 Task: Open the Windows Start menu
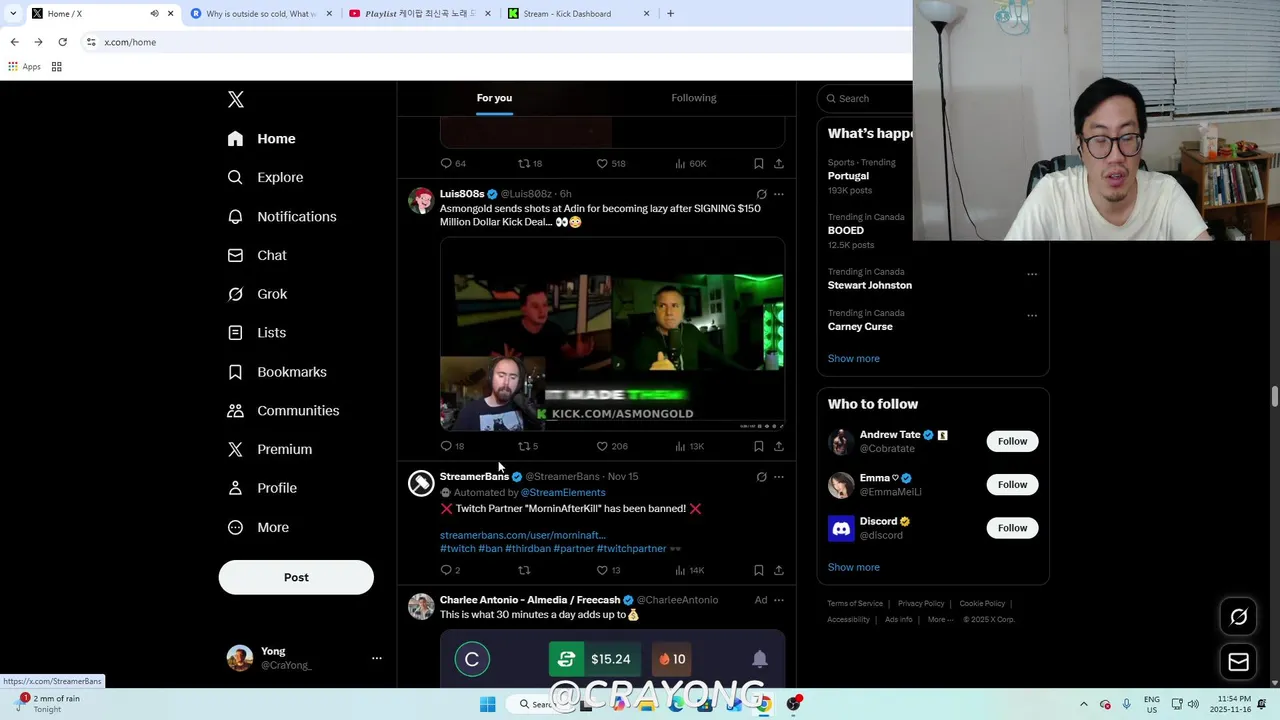(487, 704)
